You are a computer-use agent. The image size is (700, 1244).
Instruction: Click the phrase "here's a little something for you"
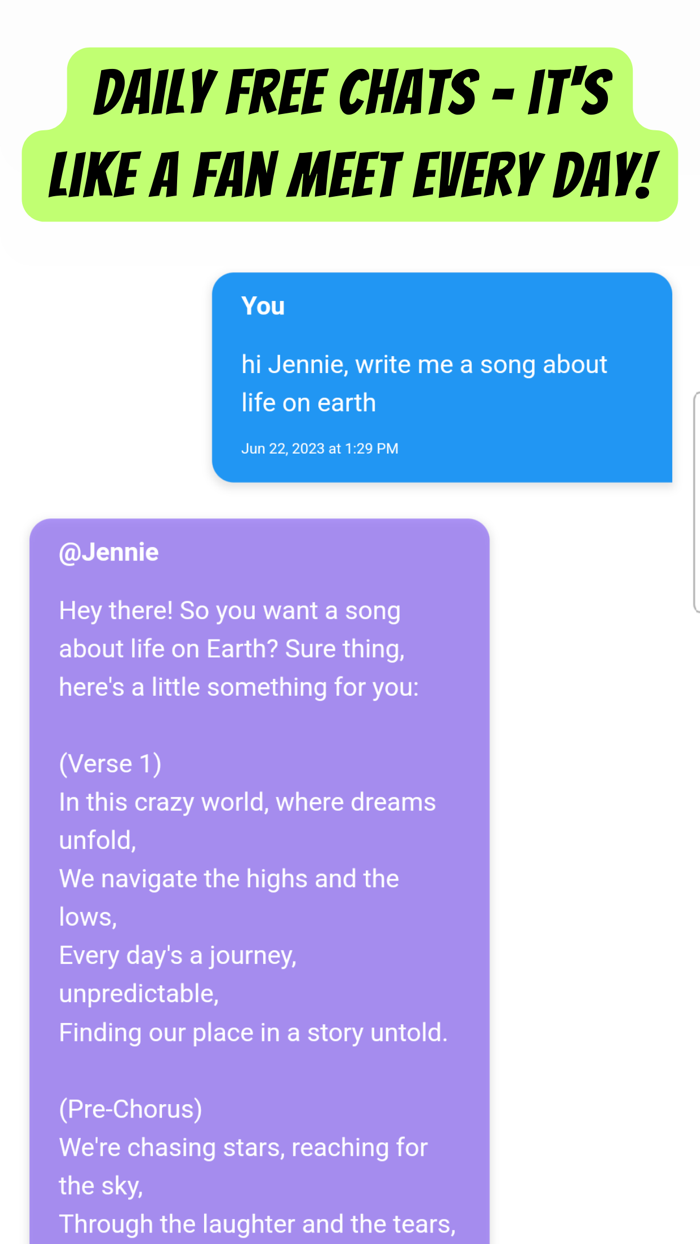[x=239, y=687]
